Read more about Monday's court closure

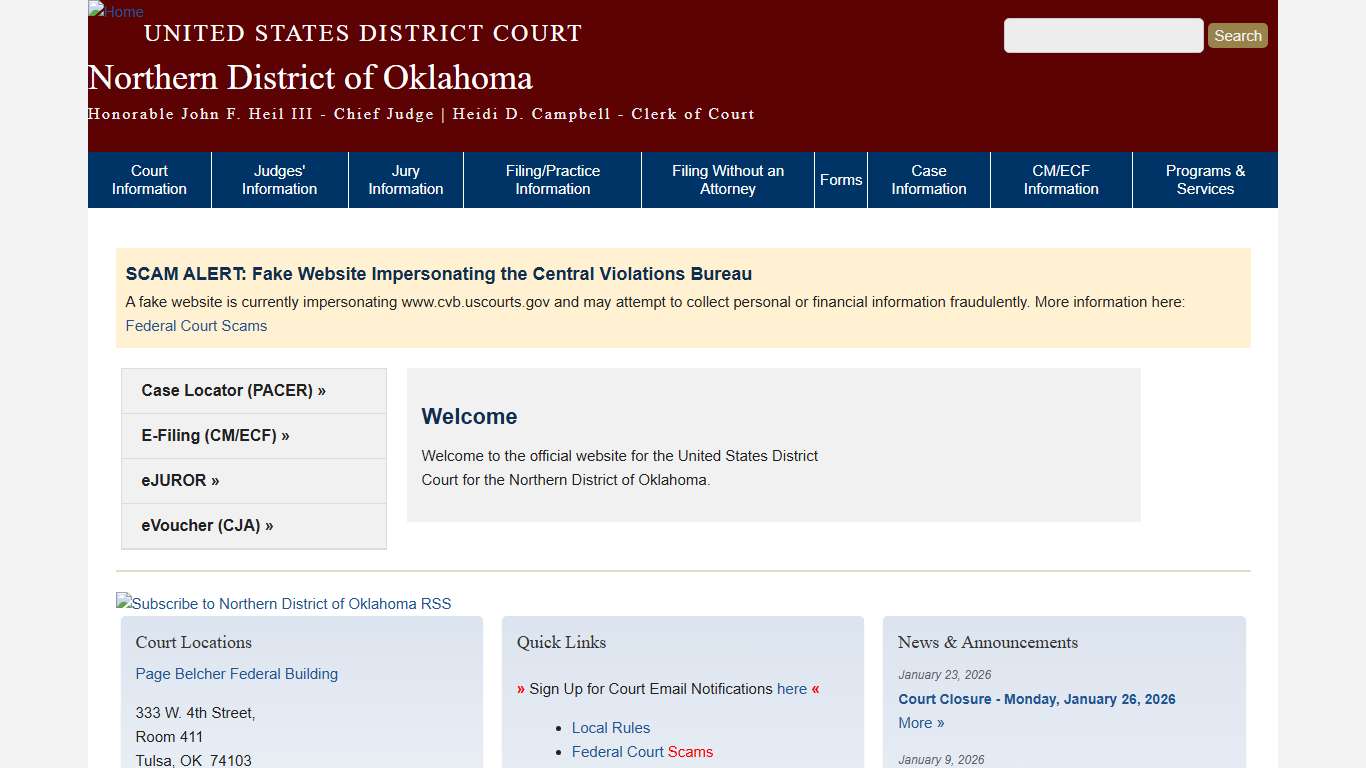tap(919, 722)
